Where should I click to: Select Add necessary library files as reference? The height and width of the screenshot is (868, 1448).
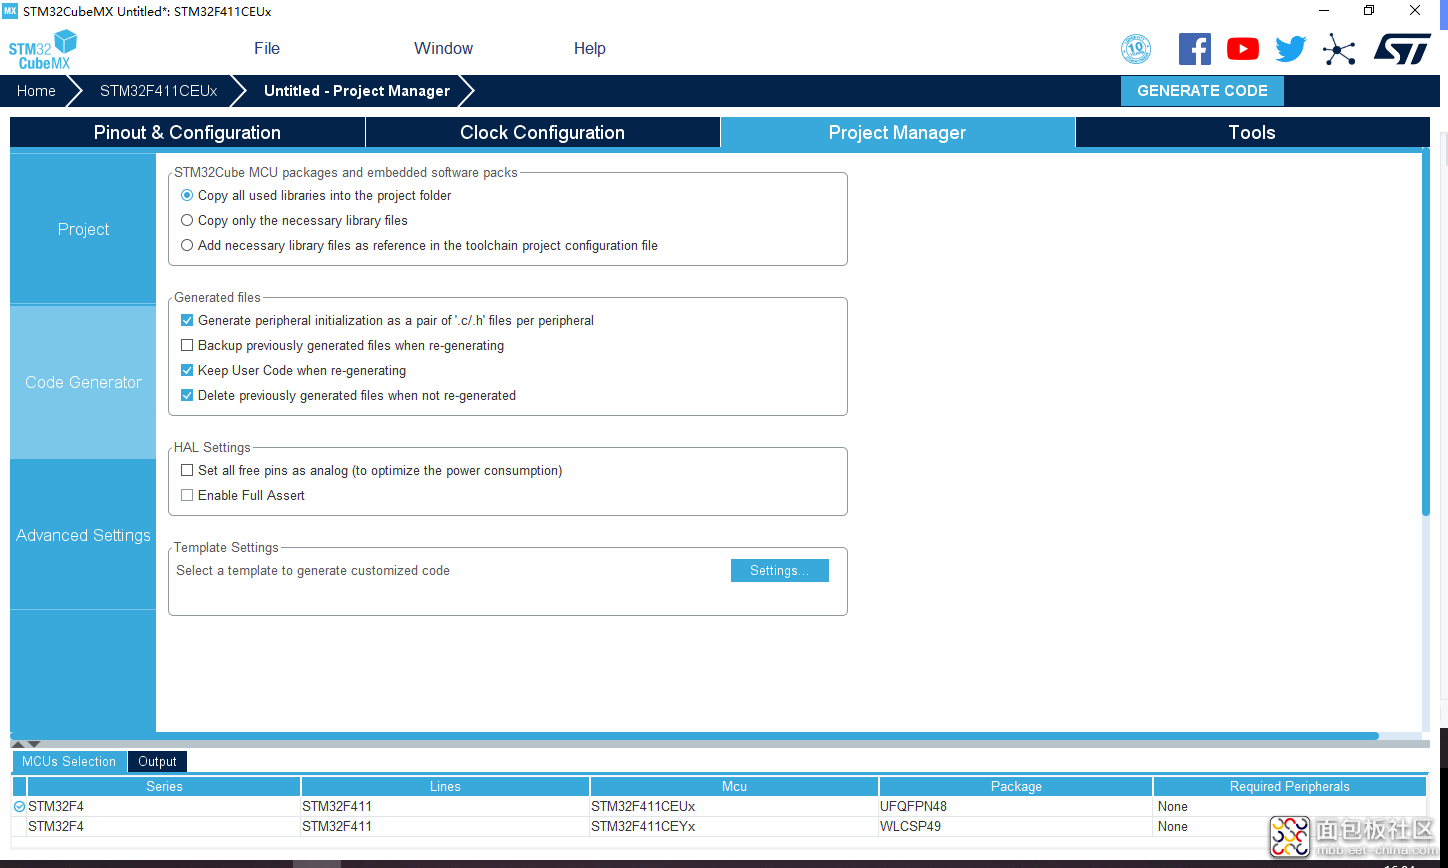tap(187, 245)
